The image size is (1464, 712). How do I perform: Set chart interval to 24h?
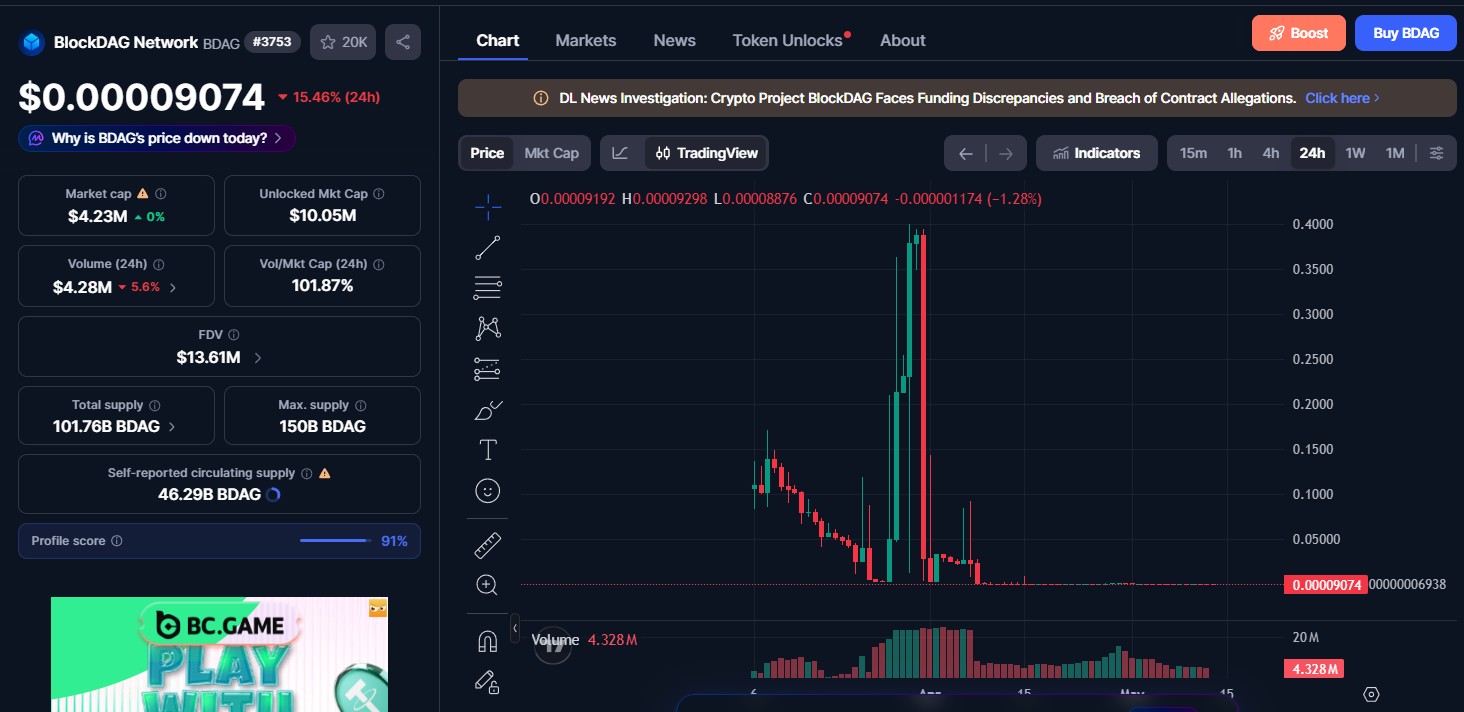coord(1312,153)
